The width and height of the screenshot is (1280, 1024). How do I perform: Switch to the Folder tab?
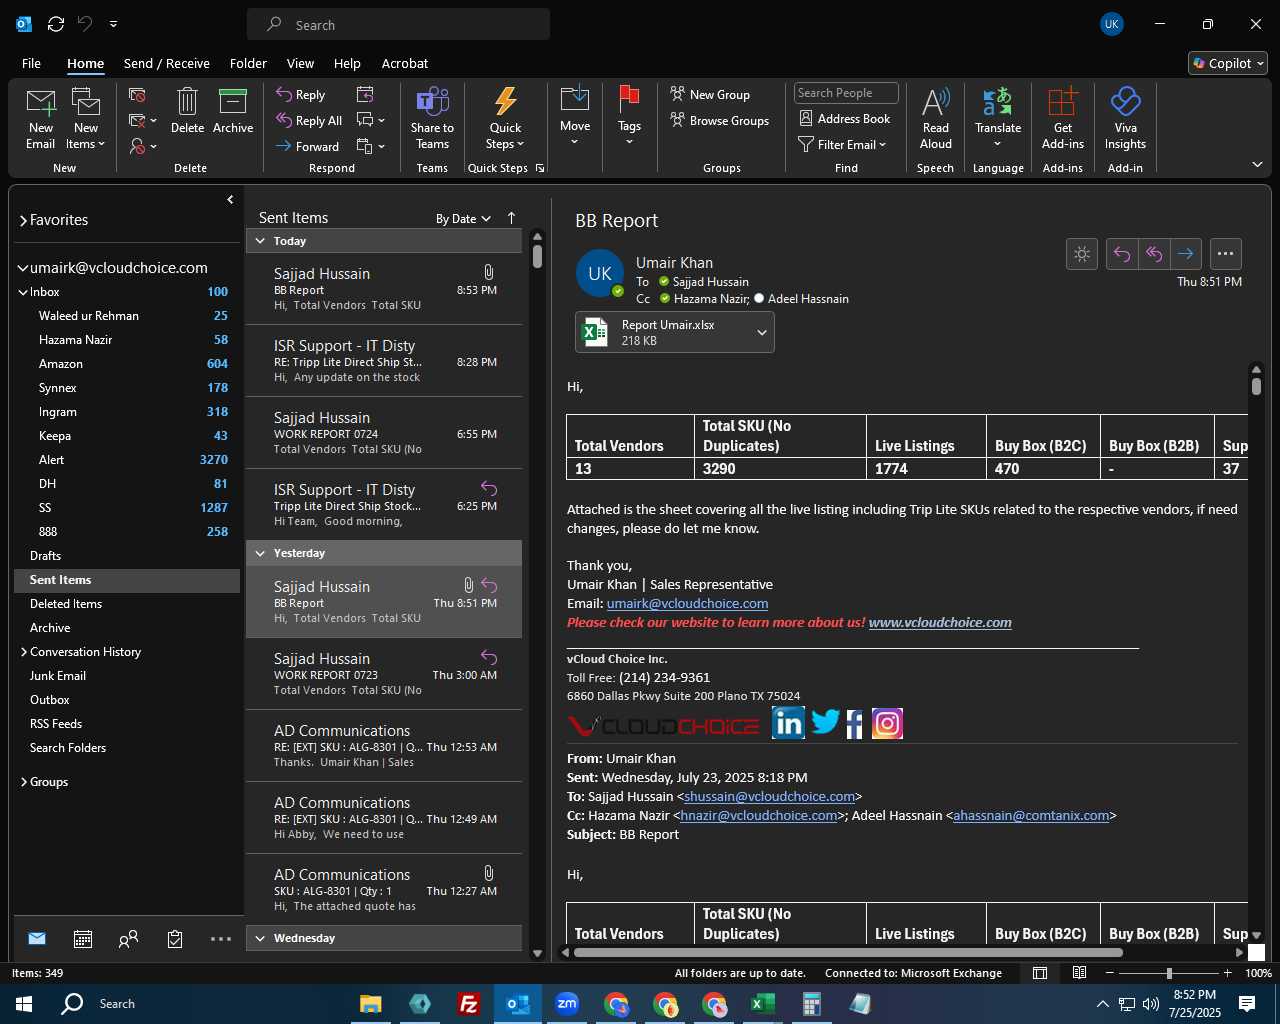coord(248,63)
